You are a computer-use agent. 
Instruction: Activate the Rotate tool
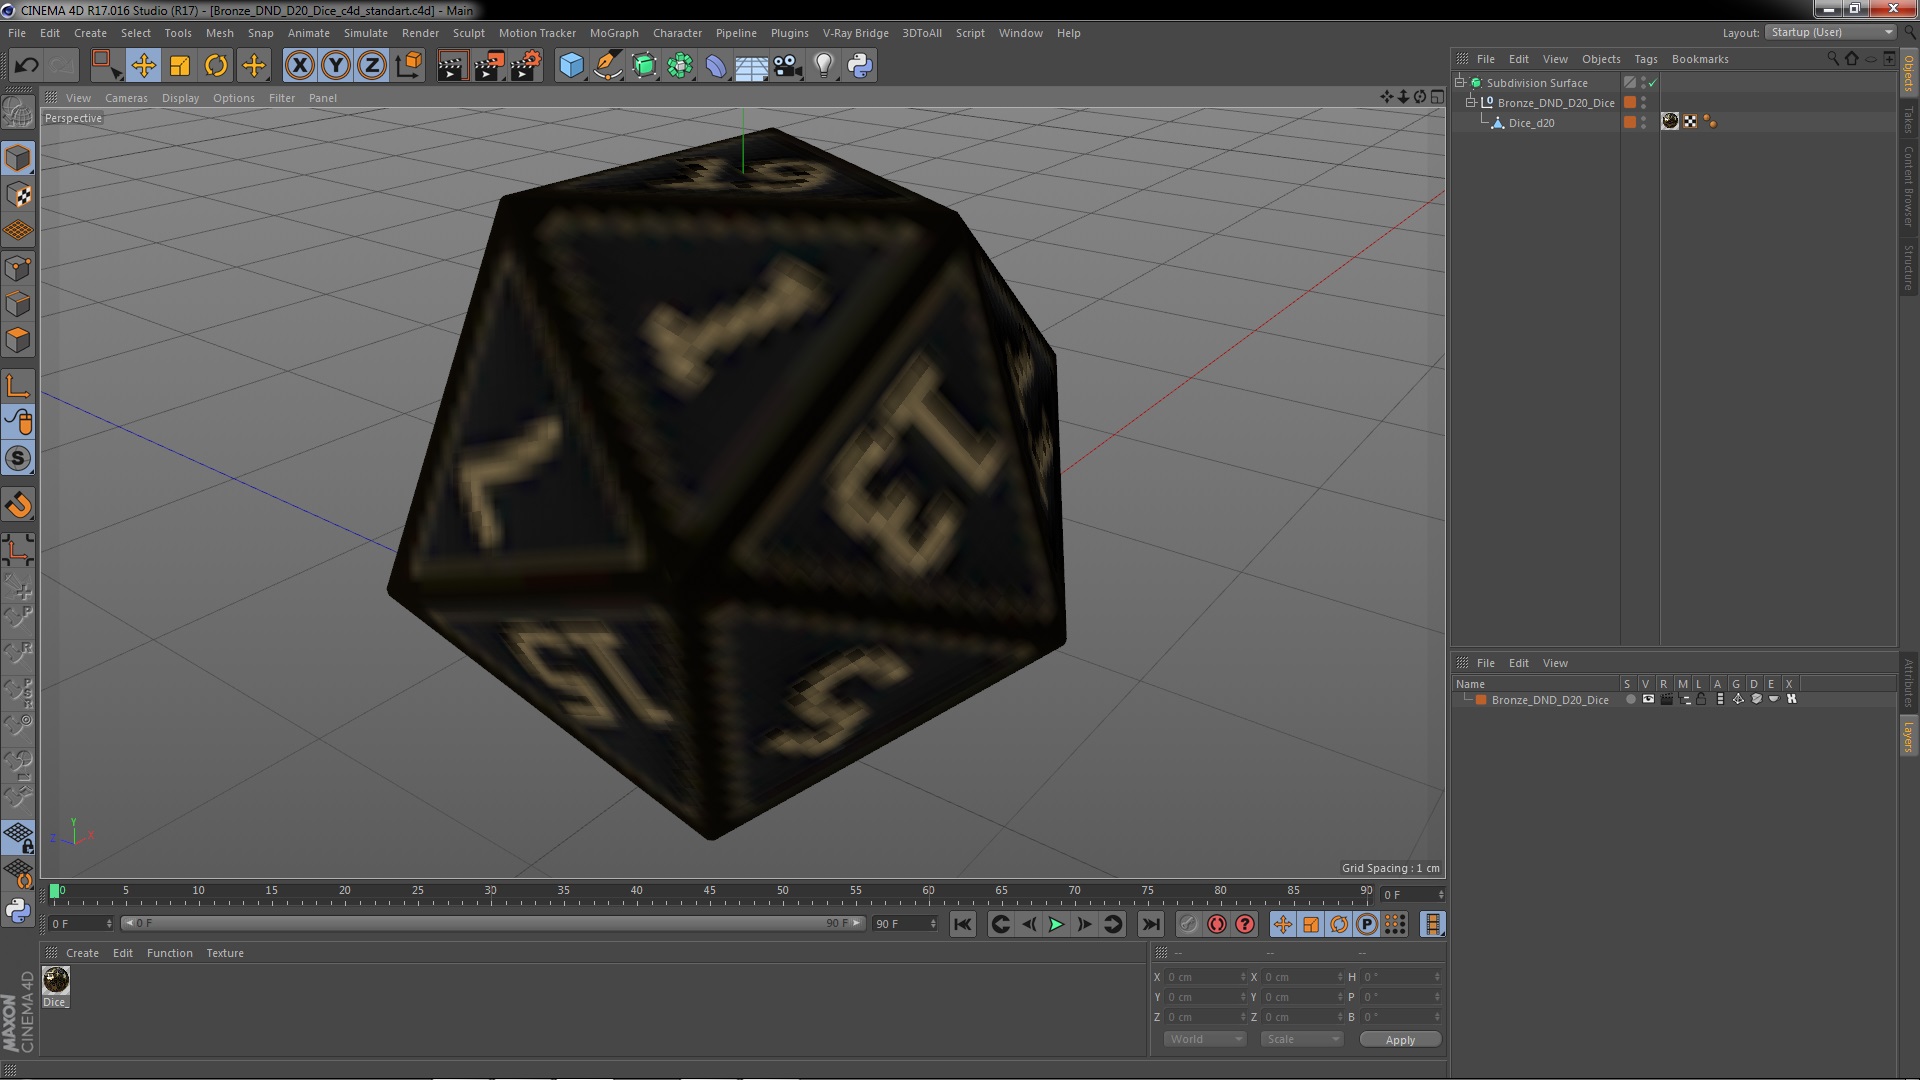click(x=216, y=66)
